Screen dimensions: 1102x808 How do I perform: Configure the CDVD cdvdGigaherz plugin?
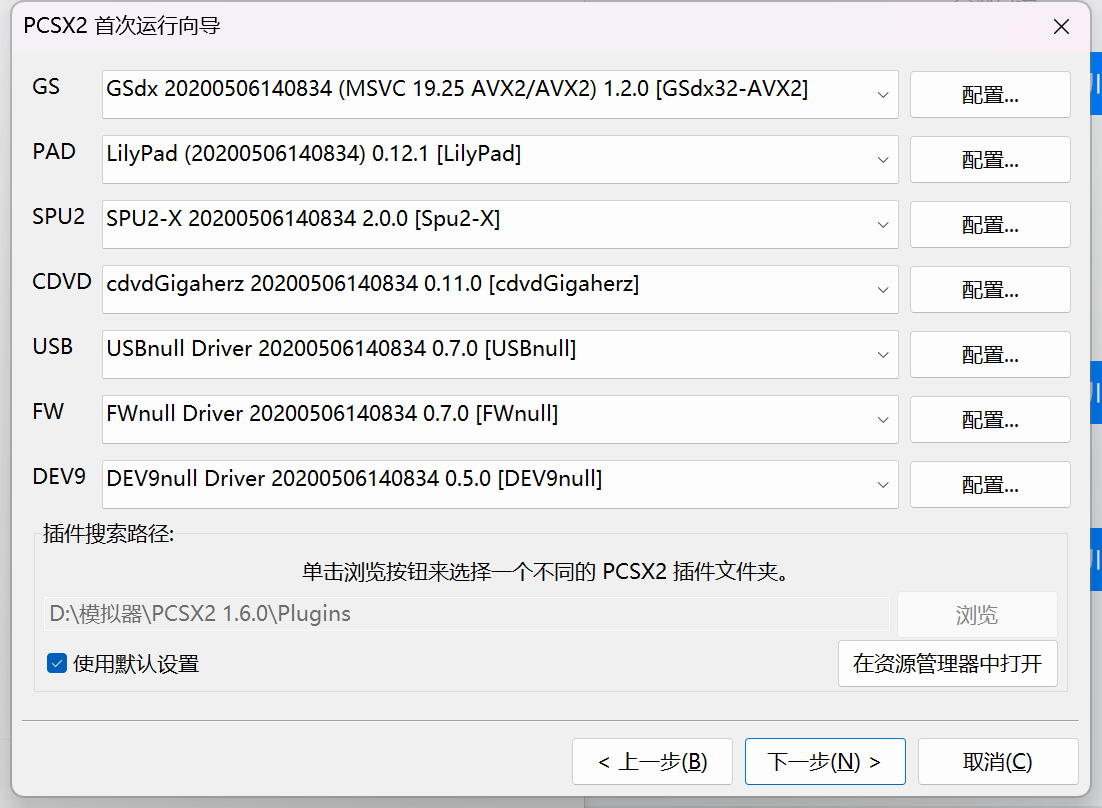pyautogui.click(x=990, y=289)
